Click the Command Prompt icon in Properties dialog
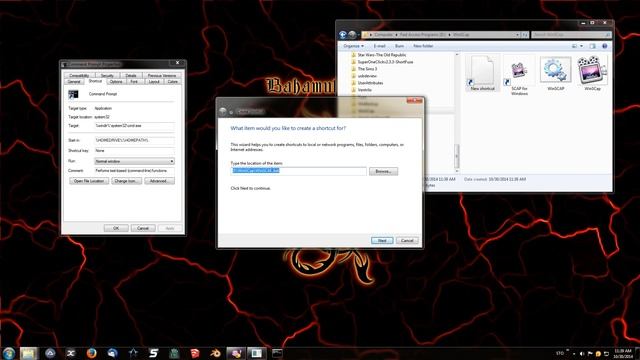Screen dimensions: 640x360 (73, 94)
